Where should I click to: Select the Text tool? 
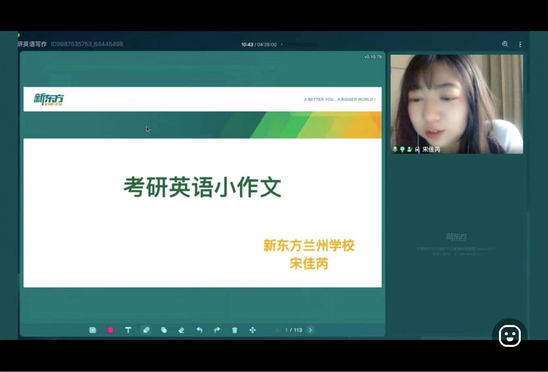click(x=128, y=330)
